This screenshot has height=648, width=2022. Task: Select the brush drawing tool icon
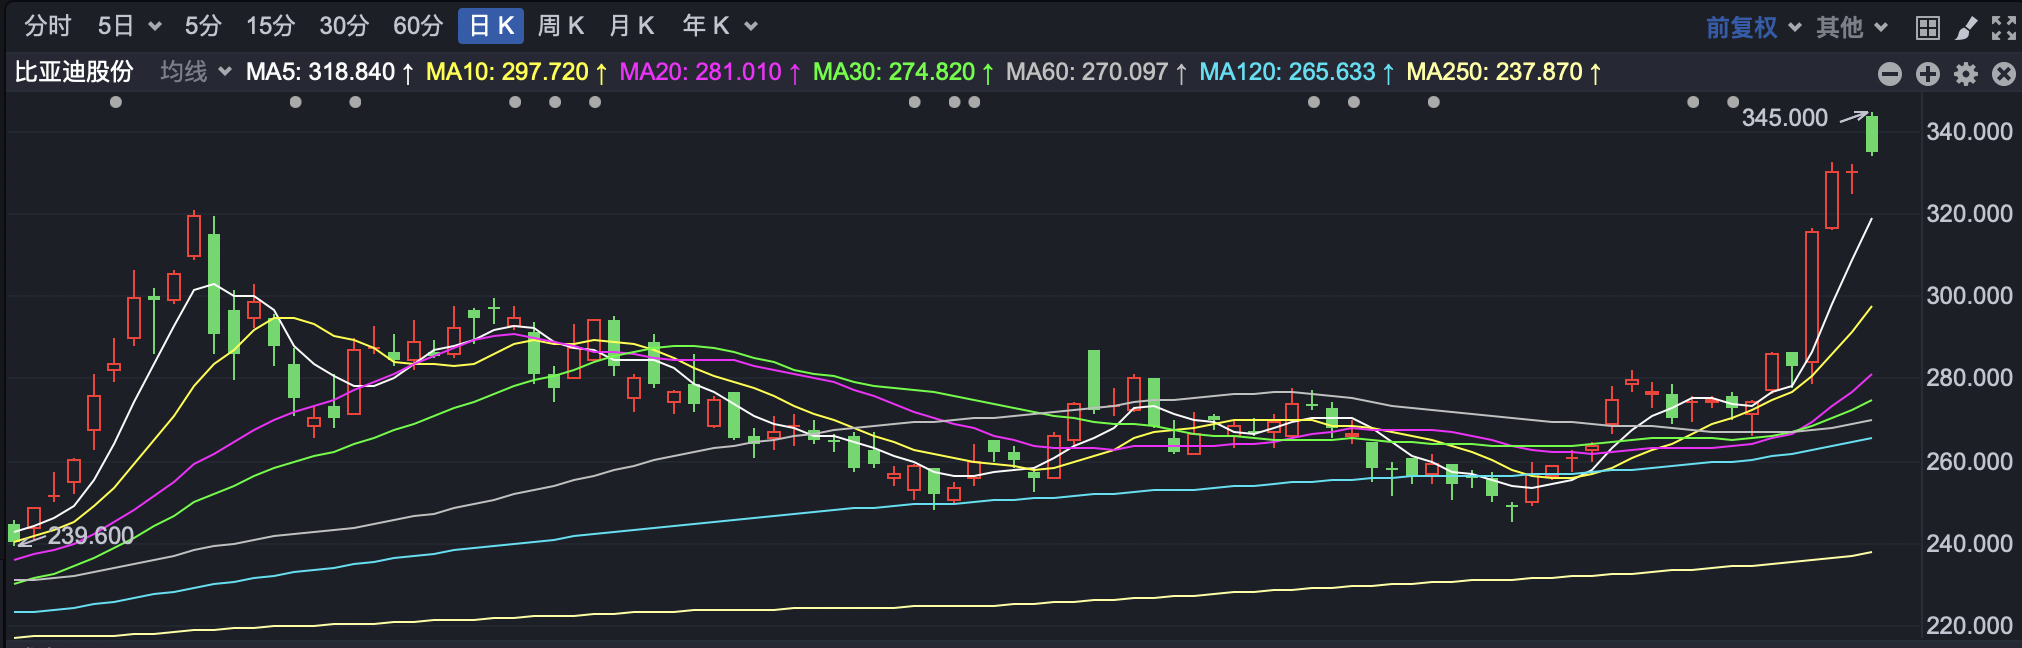1966,28
